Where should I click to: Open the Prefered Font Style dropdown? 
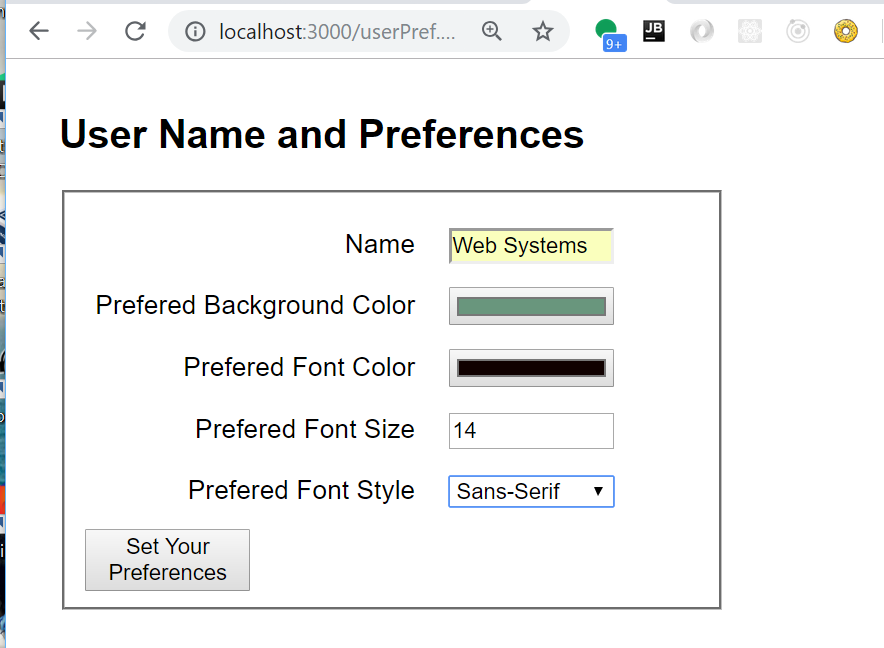[599, 491]
